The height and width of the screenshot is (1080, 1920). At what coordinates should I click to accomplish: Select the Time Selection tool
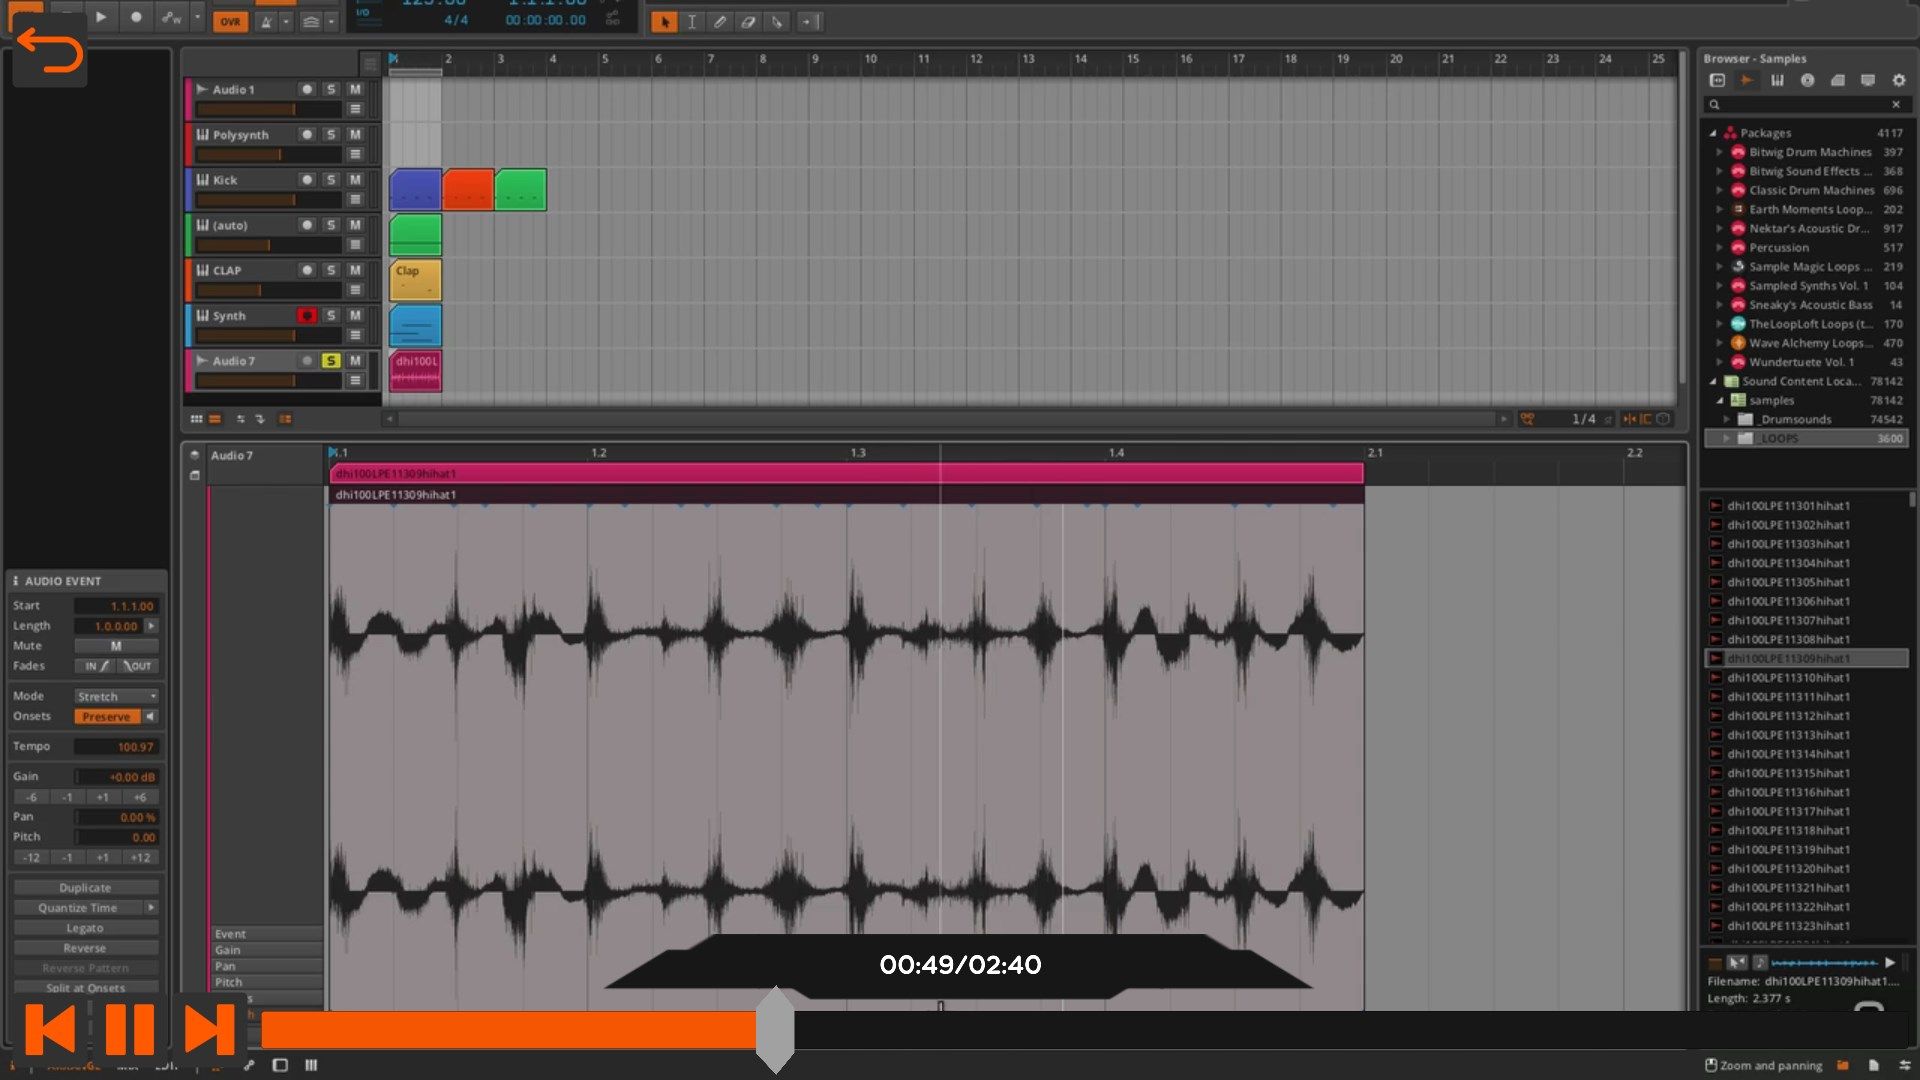pos(692,21)
